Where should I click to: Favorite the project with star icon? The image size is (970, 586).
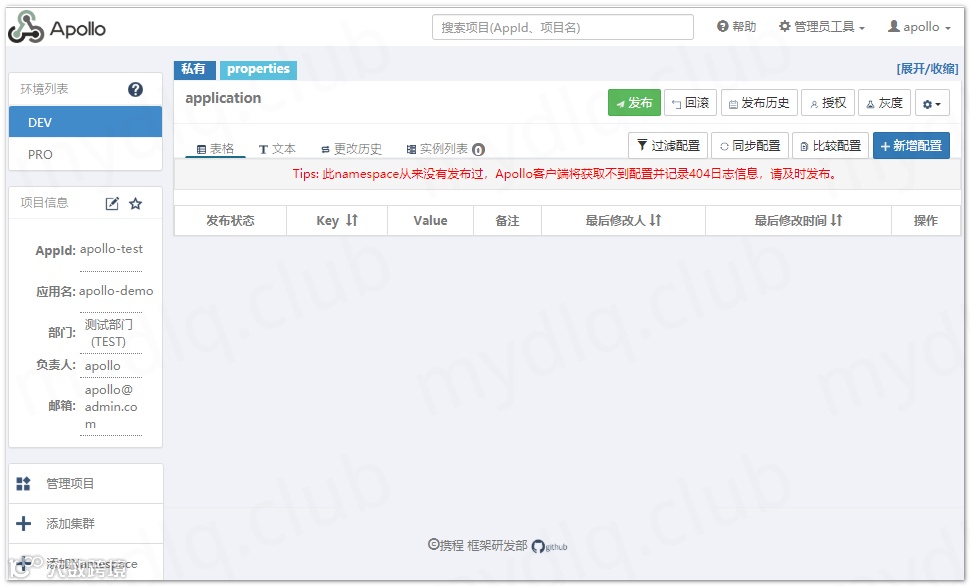(135, 204)
